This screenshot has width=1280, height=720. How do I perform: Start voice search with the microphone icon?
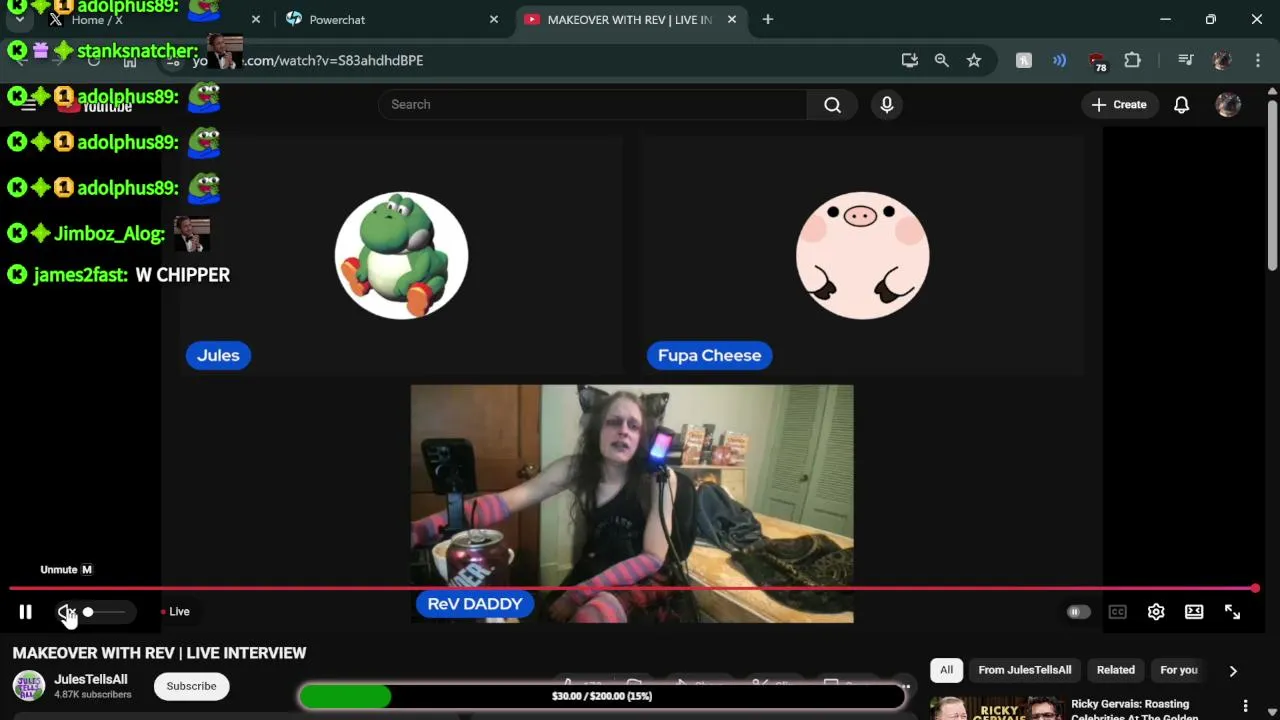887,105
